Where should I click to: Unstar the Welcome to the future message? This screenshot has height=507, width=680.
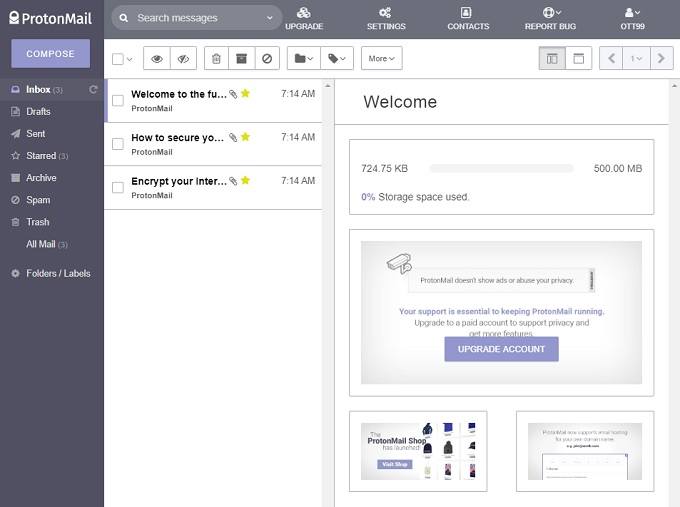coord(245,93)
